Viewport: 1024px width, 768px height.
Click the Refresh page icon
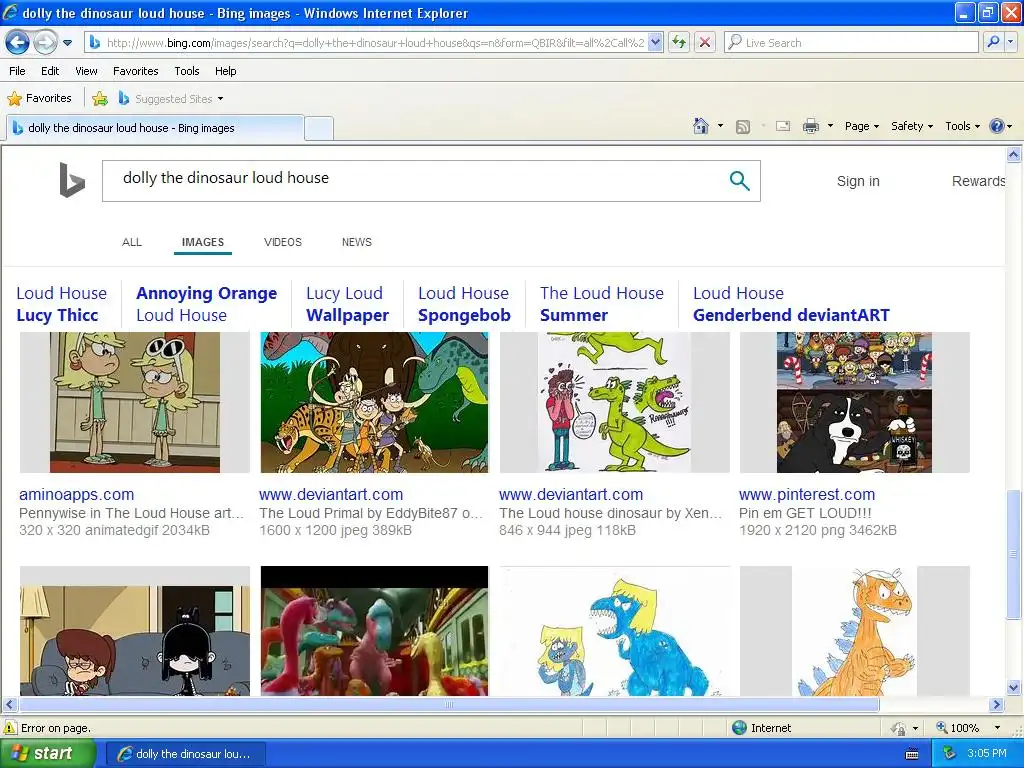[x=679, y=43]
